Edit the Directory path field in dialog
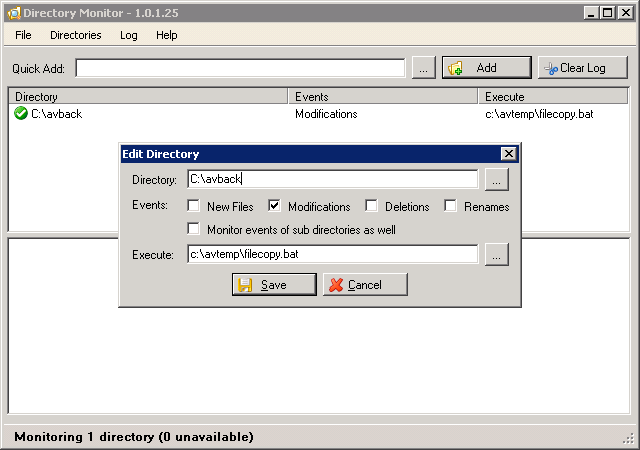This screenshot has height=450, width=640. (332, 179)
